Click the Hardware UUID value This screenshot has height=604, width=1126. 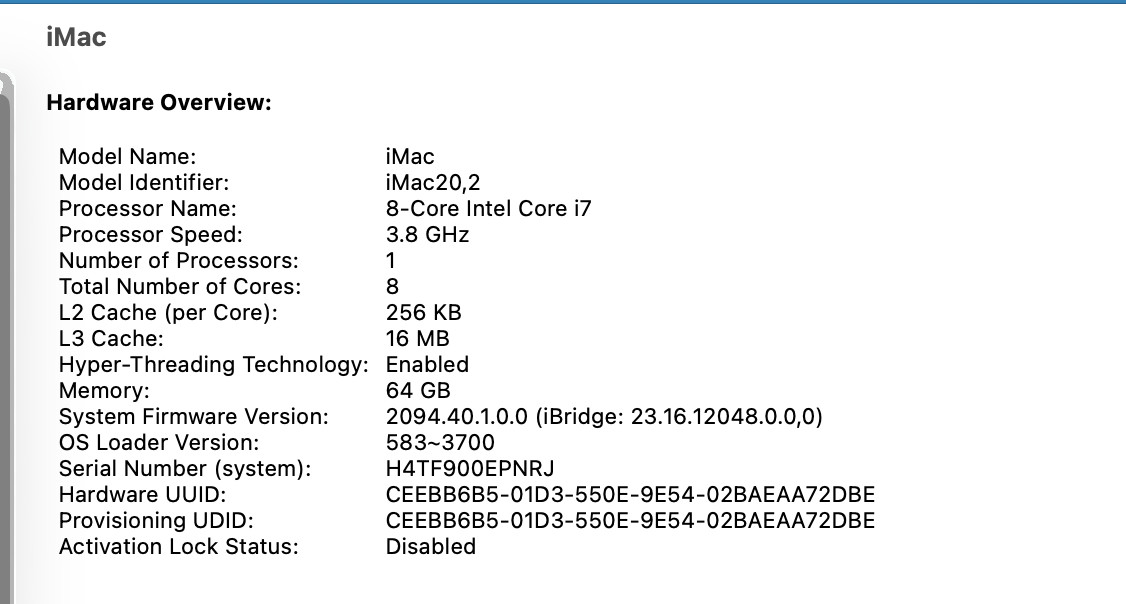(630, 494)
